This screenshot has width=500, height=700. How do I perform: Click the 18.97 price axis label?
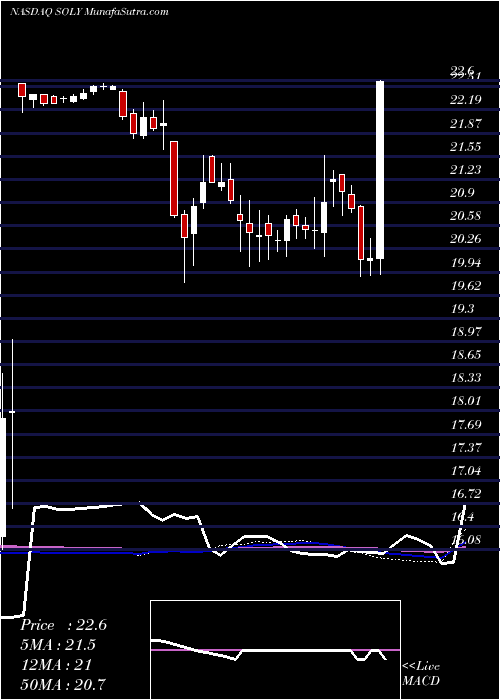466,332
